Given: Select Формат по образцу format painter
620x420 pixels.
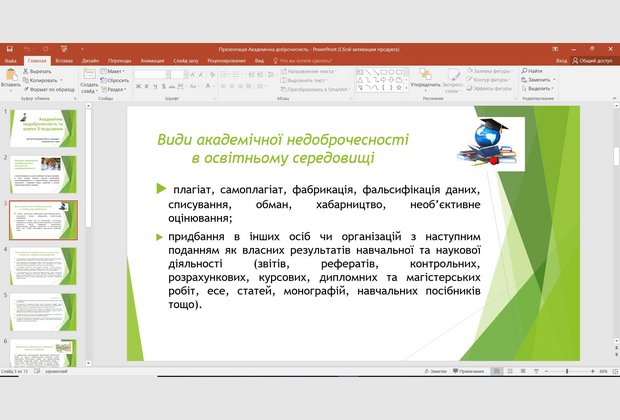Looking at the screenshot, I should pyautogui.click(x=49, y=89).
